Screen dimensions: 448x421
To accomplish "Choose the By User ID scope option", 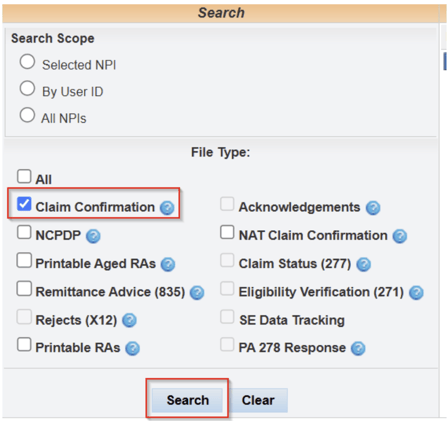I will pos(27,88).
